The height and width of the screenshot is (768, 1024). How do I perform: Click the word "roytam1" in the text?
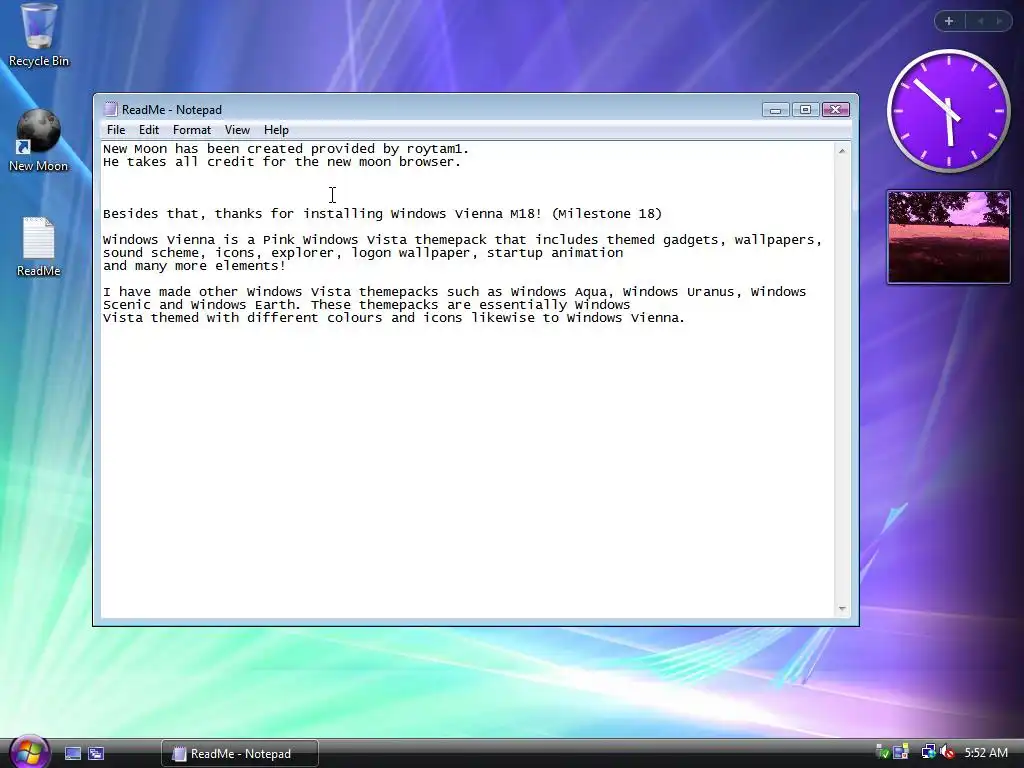click(434, 149)
